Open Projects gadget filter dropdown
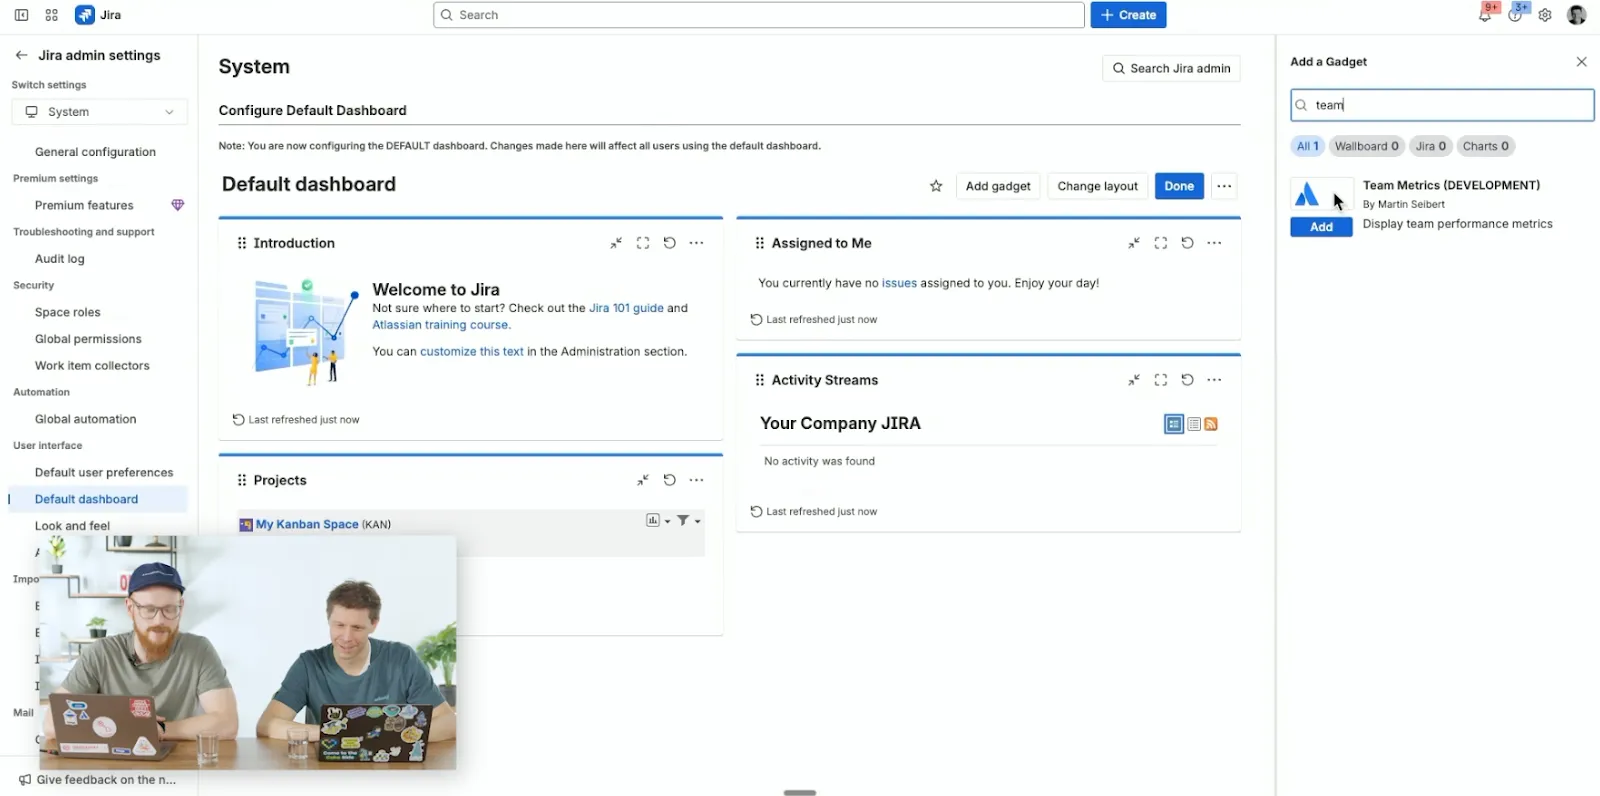Viewport: 1600px width, 796px height. click(x=689, y=520)
